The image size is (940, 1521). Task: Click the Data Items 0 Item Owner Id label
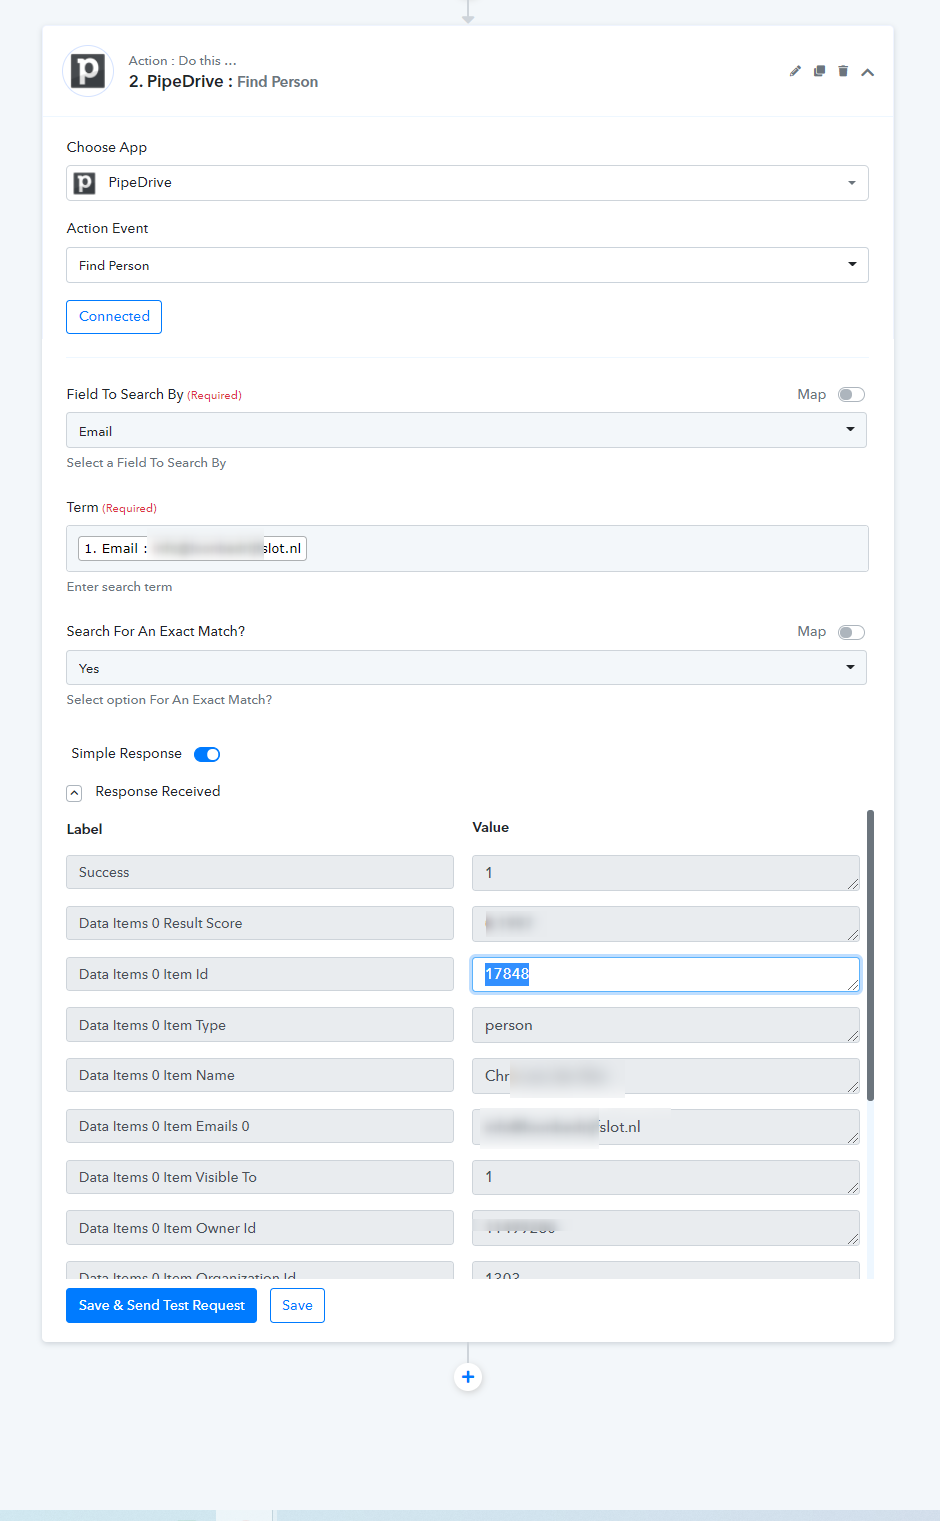tap(260, 1228)
